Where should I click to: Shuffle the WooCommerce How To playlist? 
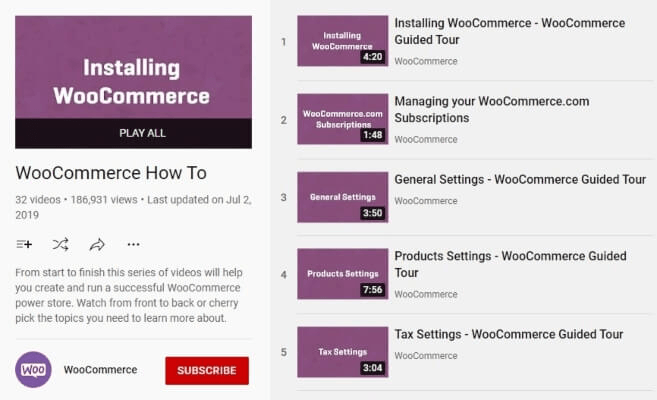[x=60, y=244]
